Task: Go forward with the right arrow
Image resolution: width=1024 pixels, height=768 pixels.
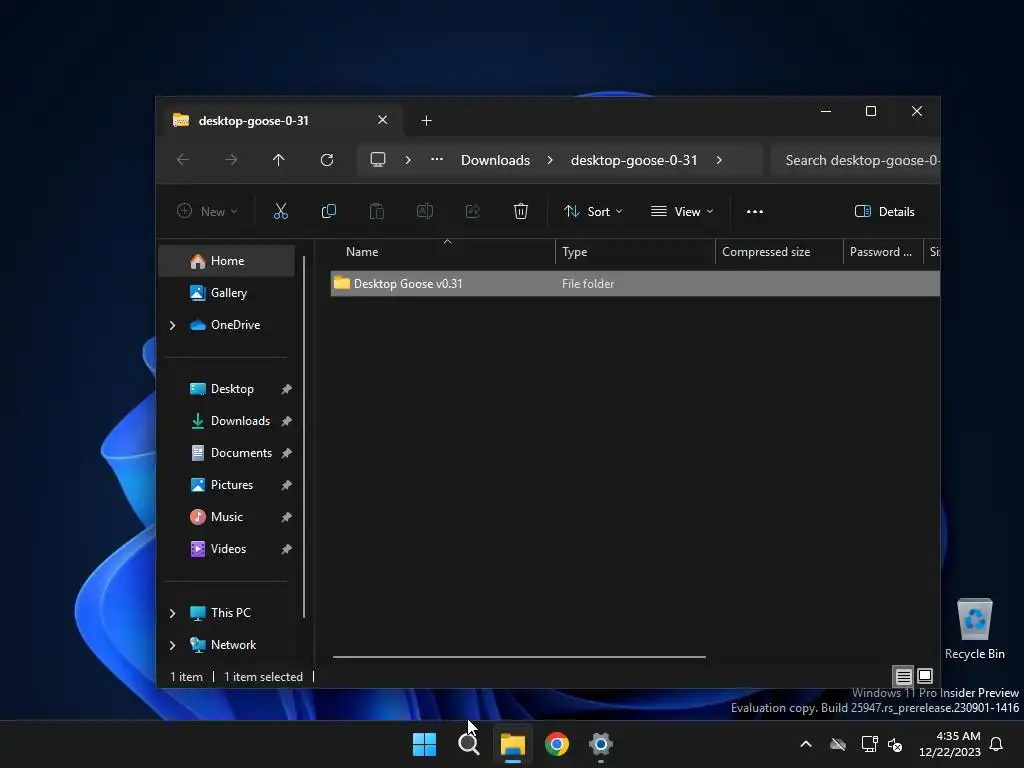Action: [231, 160]
